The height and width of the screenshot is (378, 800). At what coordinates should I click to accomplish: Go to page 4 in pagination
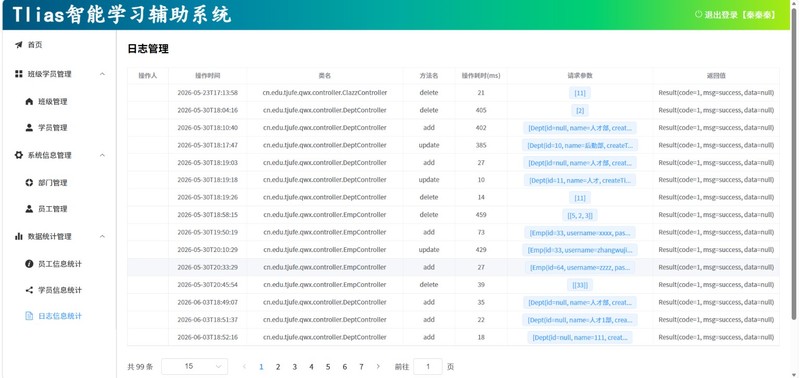[311, 366]
